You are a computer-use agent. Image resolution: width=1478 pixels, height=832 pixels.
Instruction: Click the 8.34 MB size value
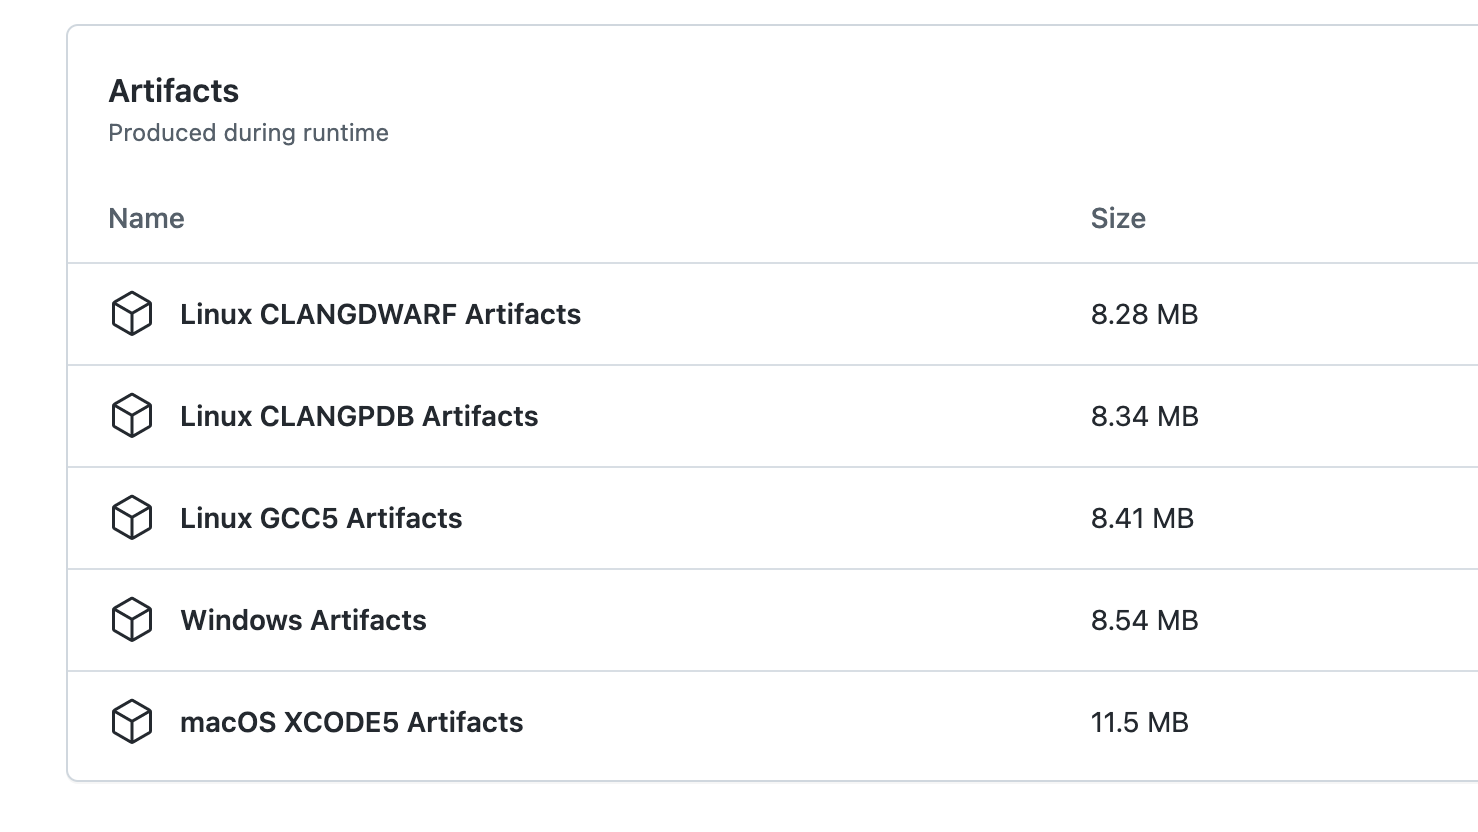1144,416
